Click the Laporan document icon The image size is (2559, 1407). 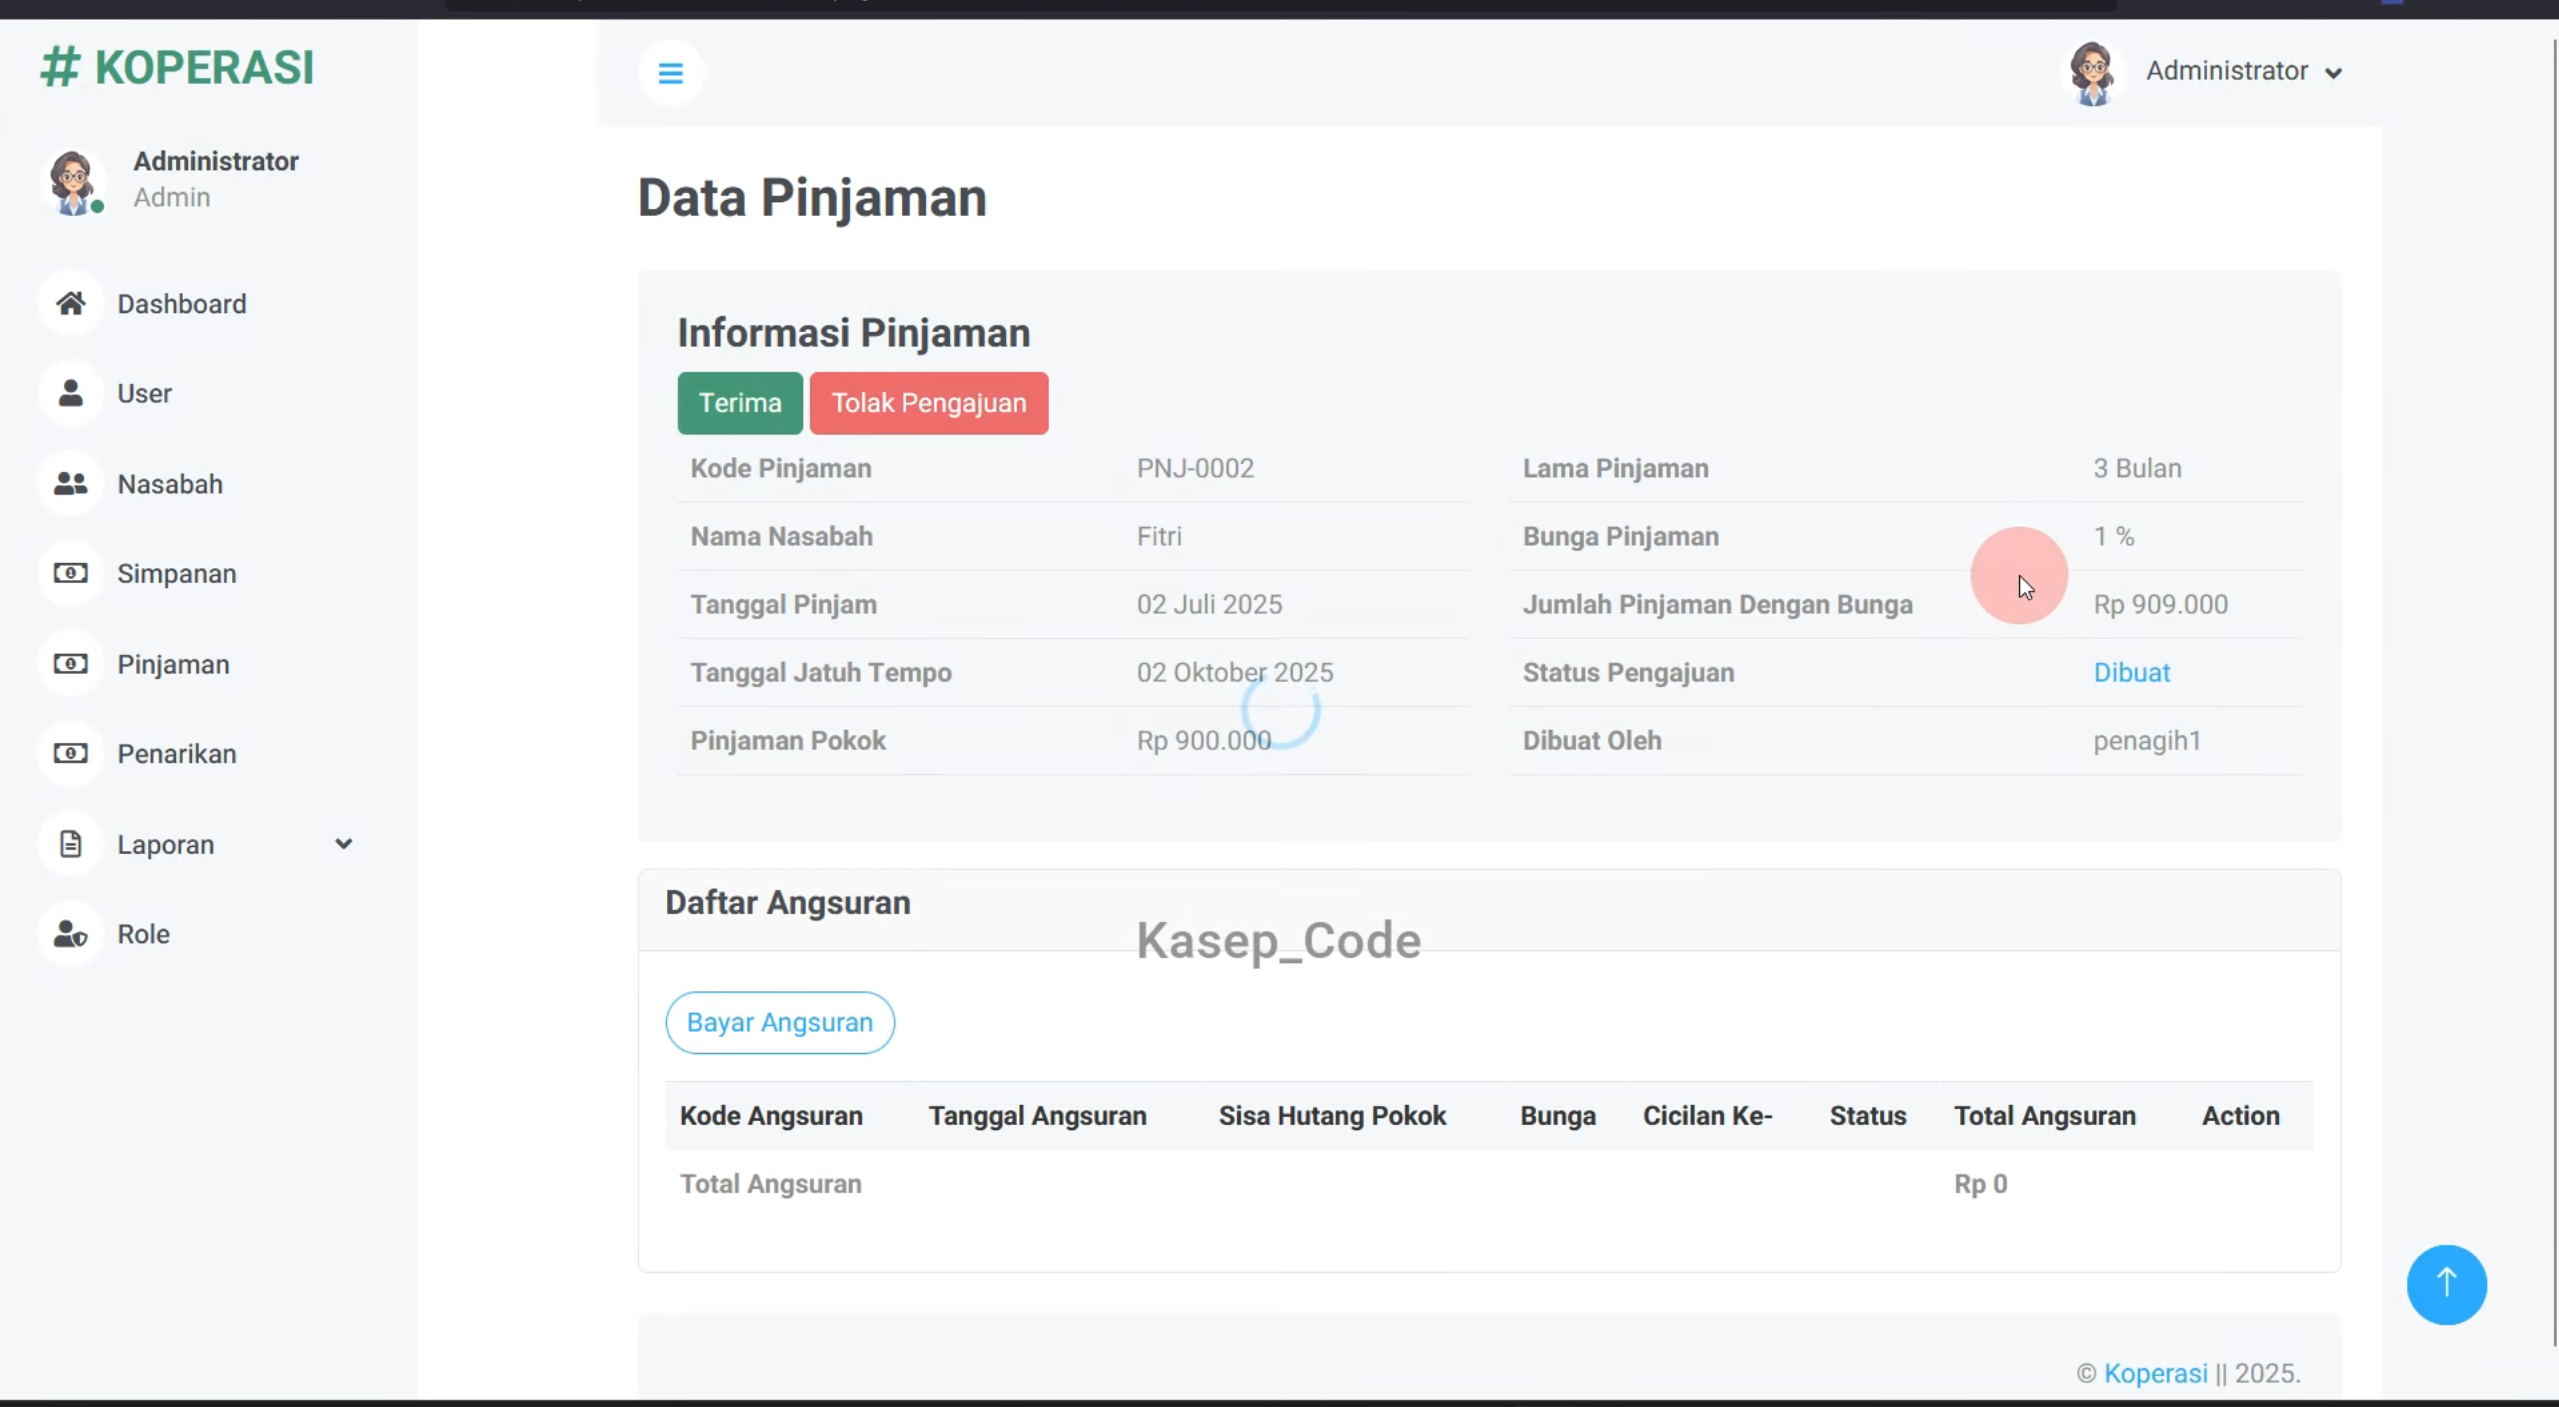[70, 844]
